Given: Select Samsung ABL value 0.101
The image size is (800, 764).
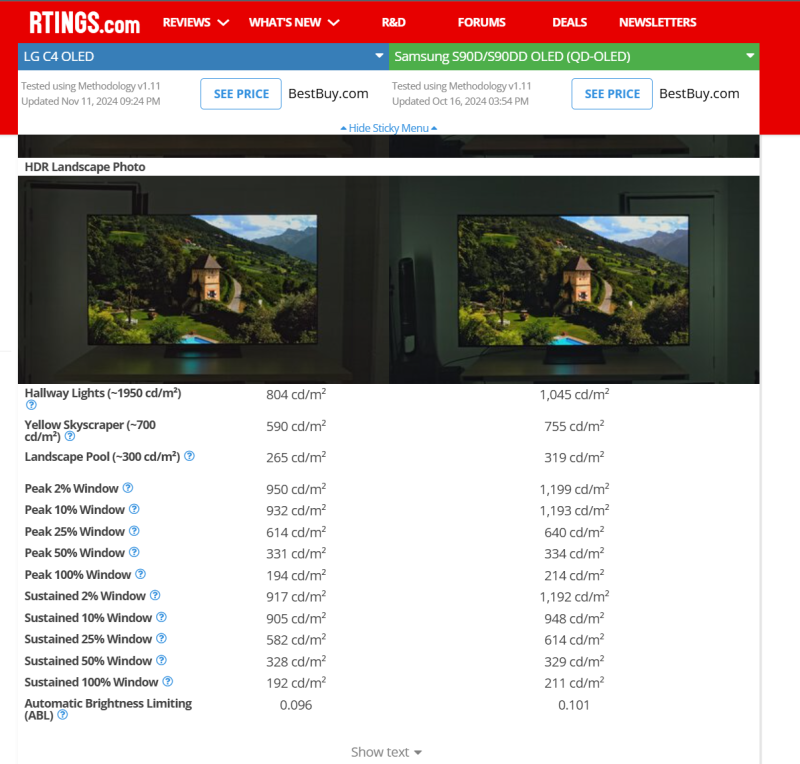Looking at the screenshot, I should point(574,705).
